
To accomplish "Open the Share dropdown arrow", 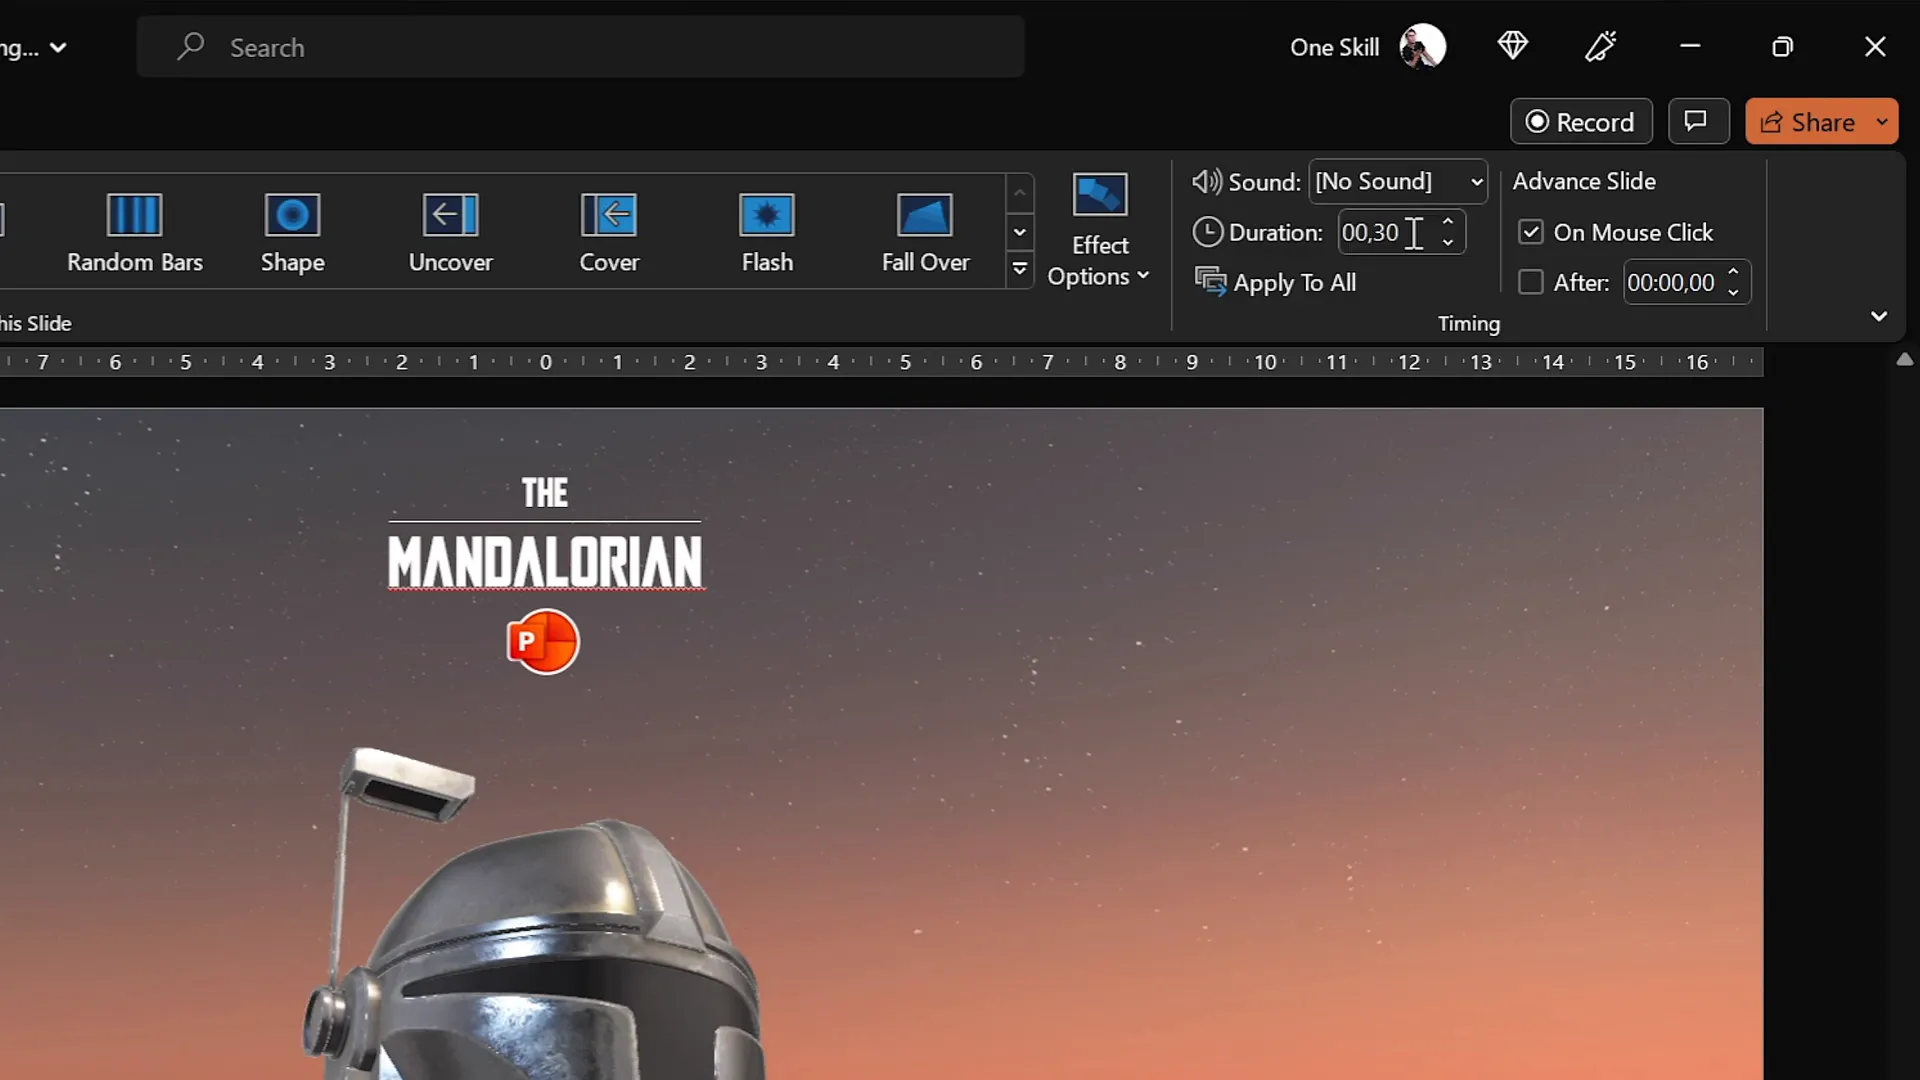I will coord(1883,122).
